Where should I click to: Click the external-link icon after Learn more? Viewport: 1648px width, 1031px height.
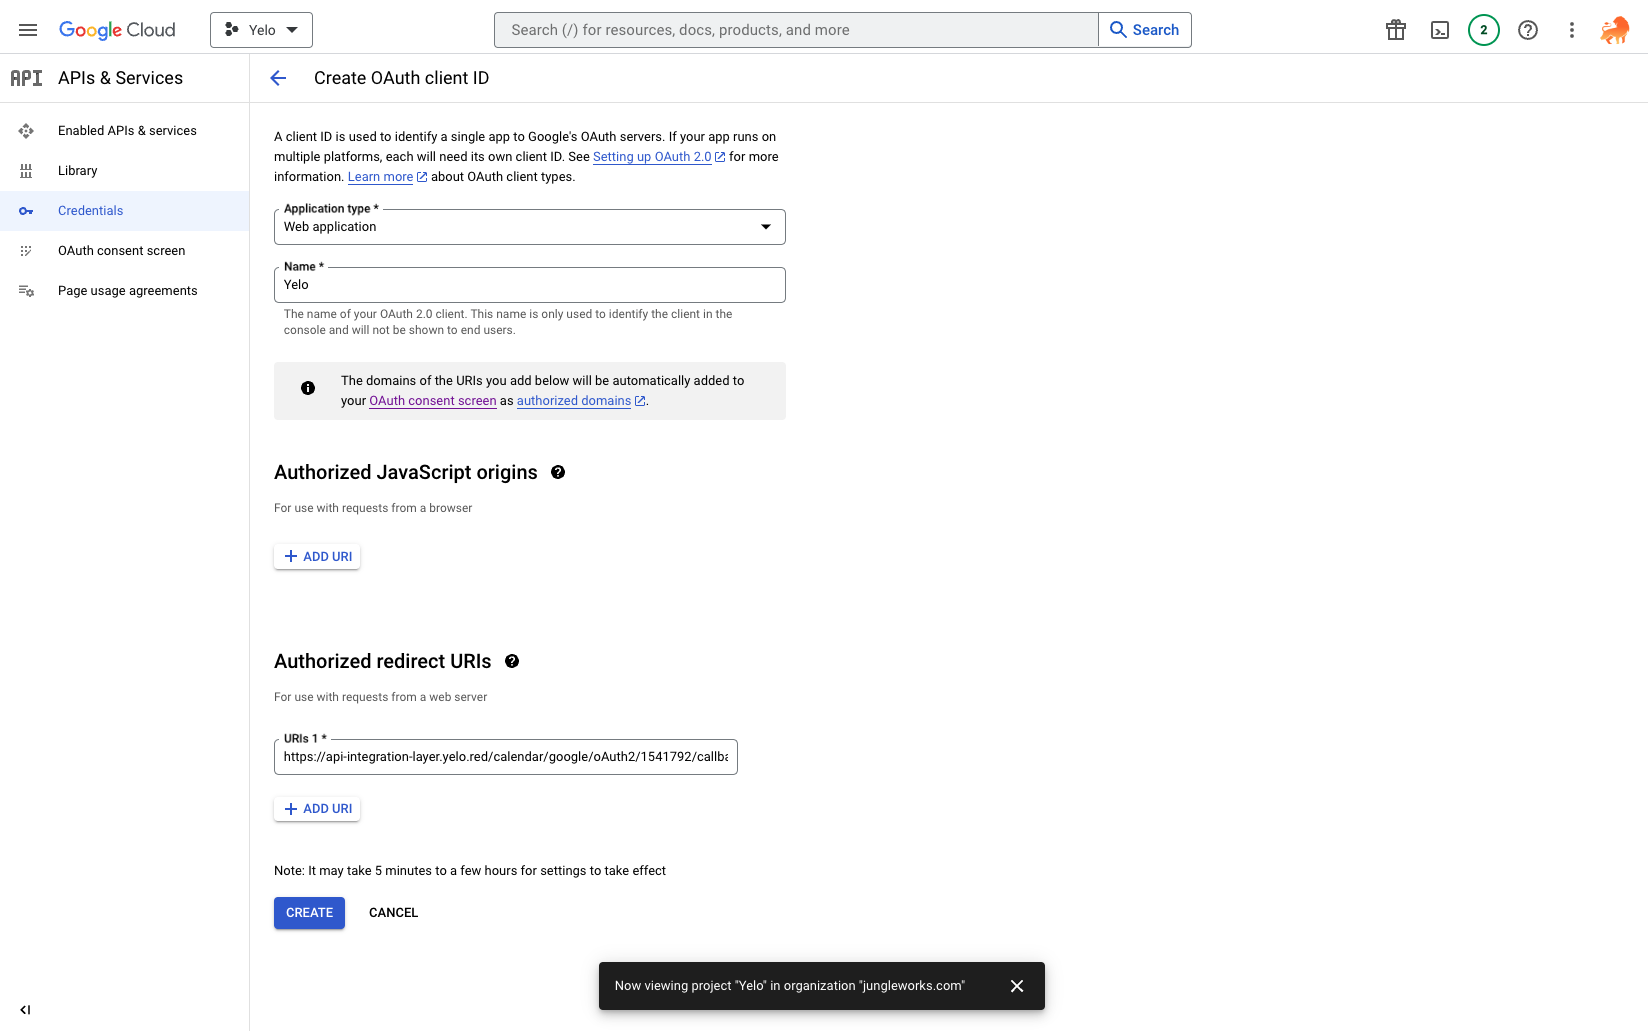[422, 177]
